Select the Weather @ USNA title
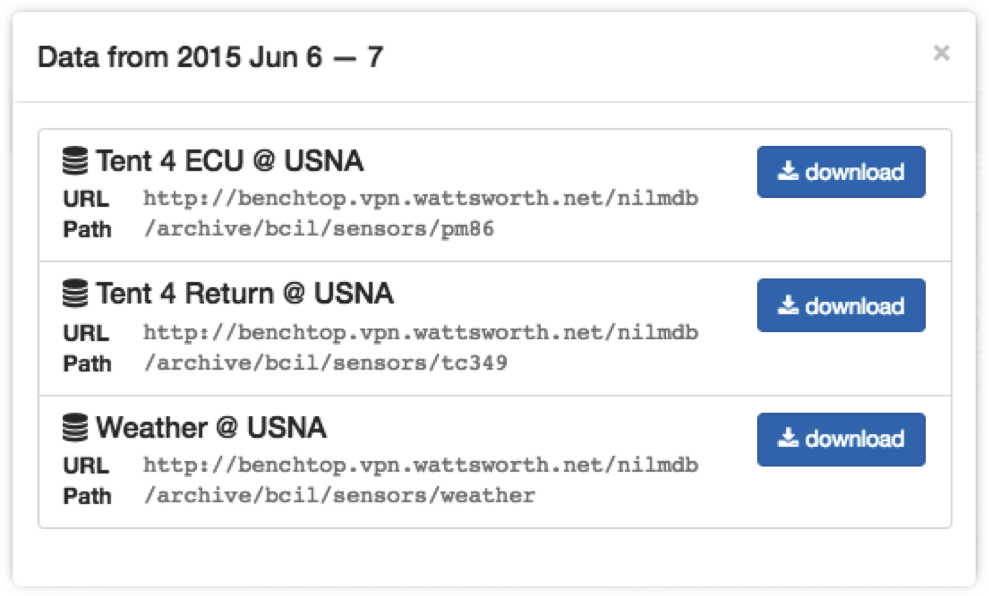The height and width of the screenshot is (596, 989). (211, 428)
